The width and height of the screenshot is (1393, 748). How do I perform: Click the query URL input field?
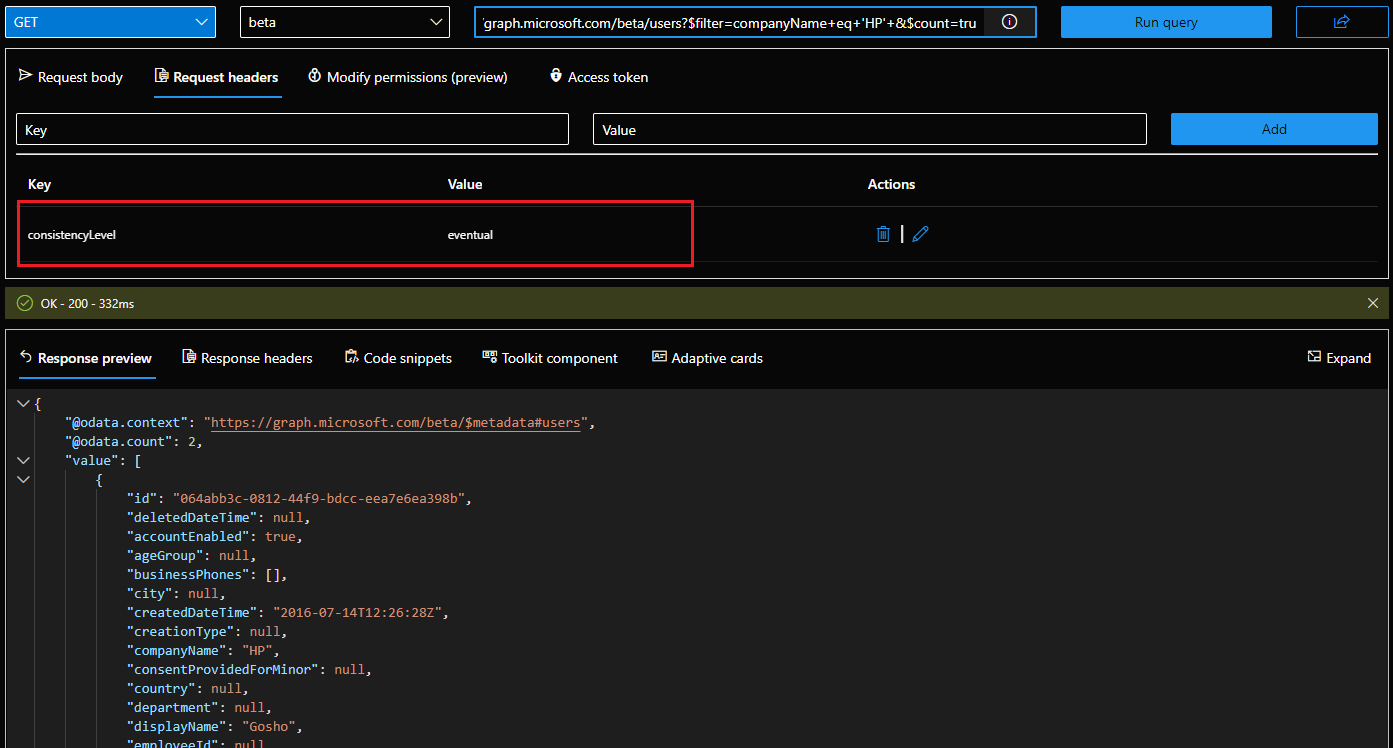tap(730, 22)
